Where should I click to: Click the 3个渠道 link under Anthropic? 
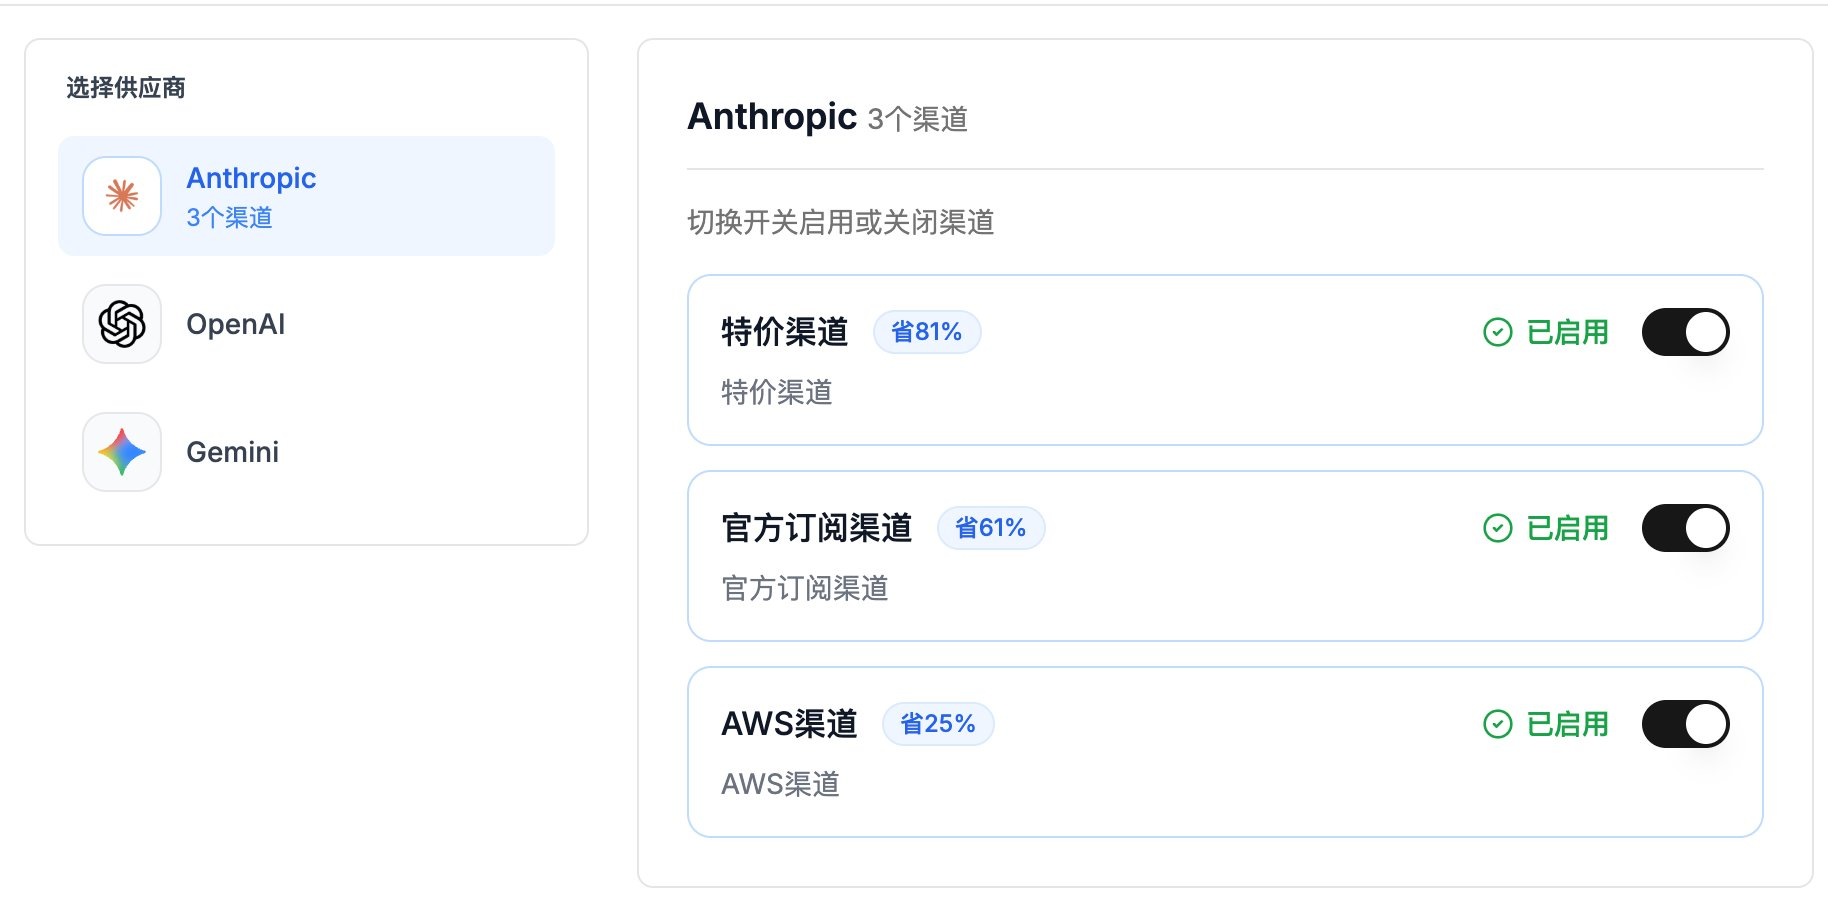[229, 217]
